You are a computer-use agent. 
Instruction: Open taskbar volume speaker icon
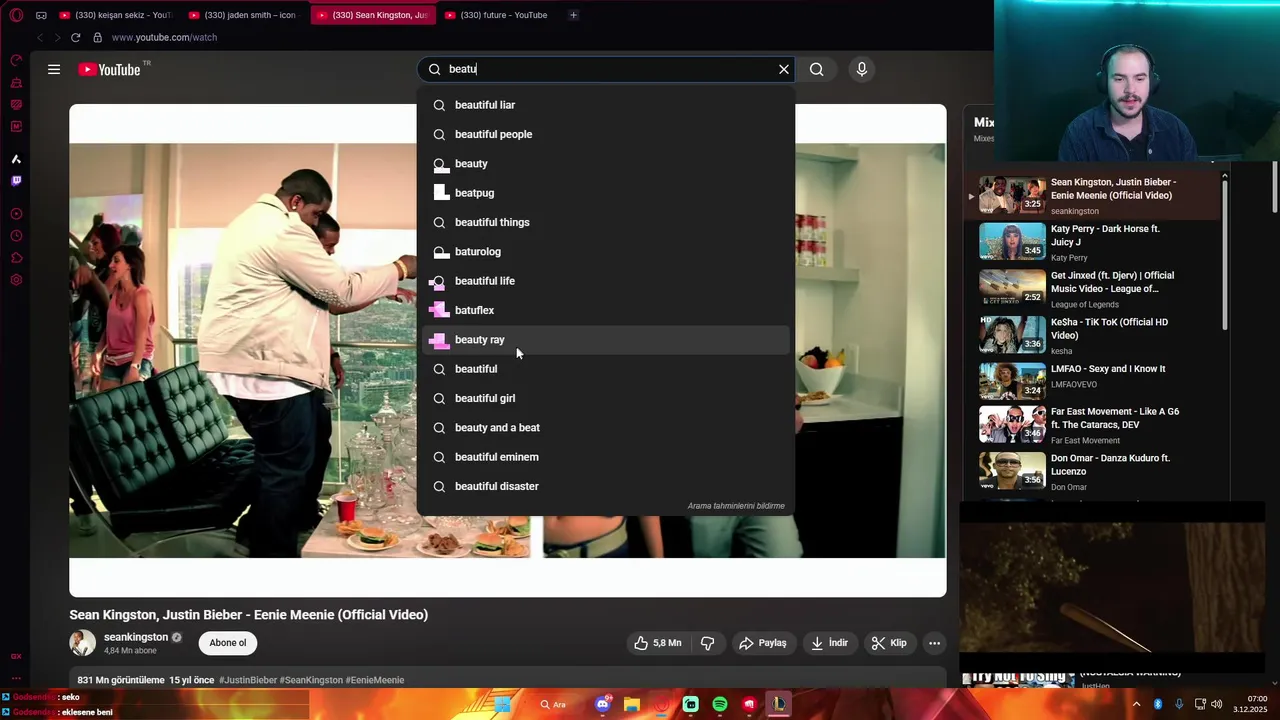[1217, 704]
